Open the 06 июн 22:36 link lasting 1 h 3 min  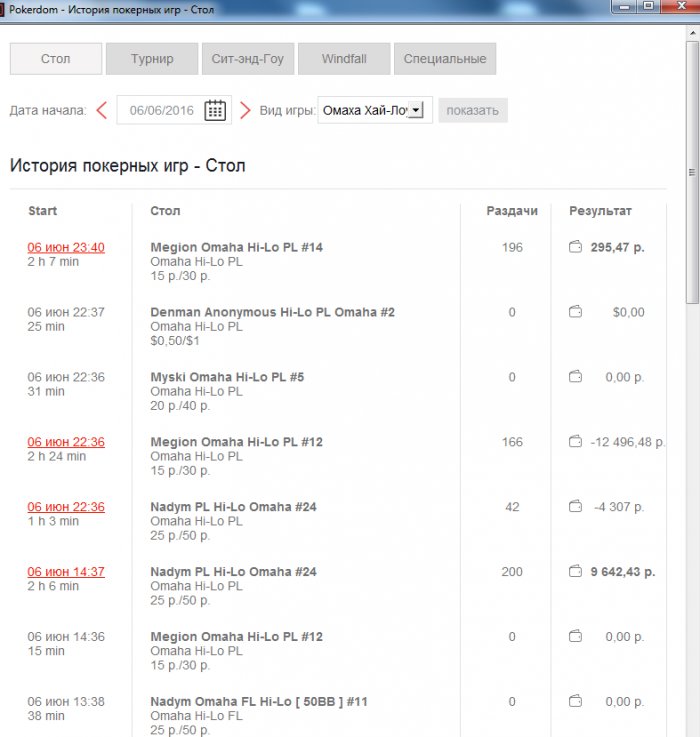coord(66,507)
